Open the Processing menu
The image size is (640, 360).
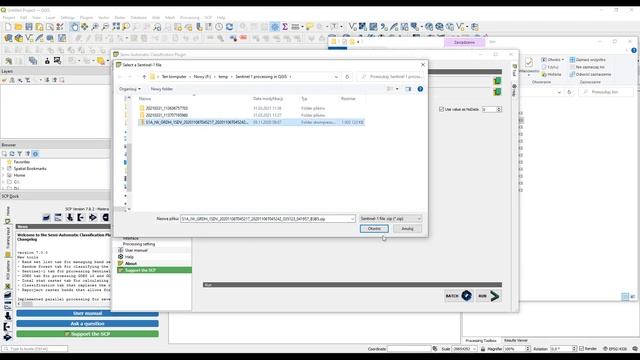(x=189, y=18)
